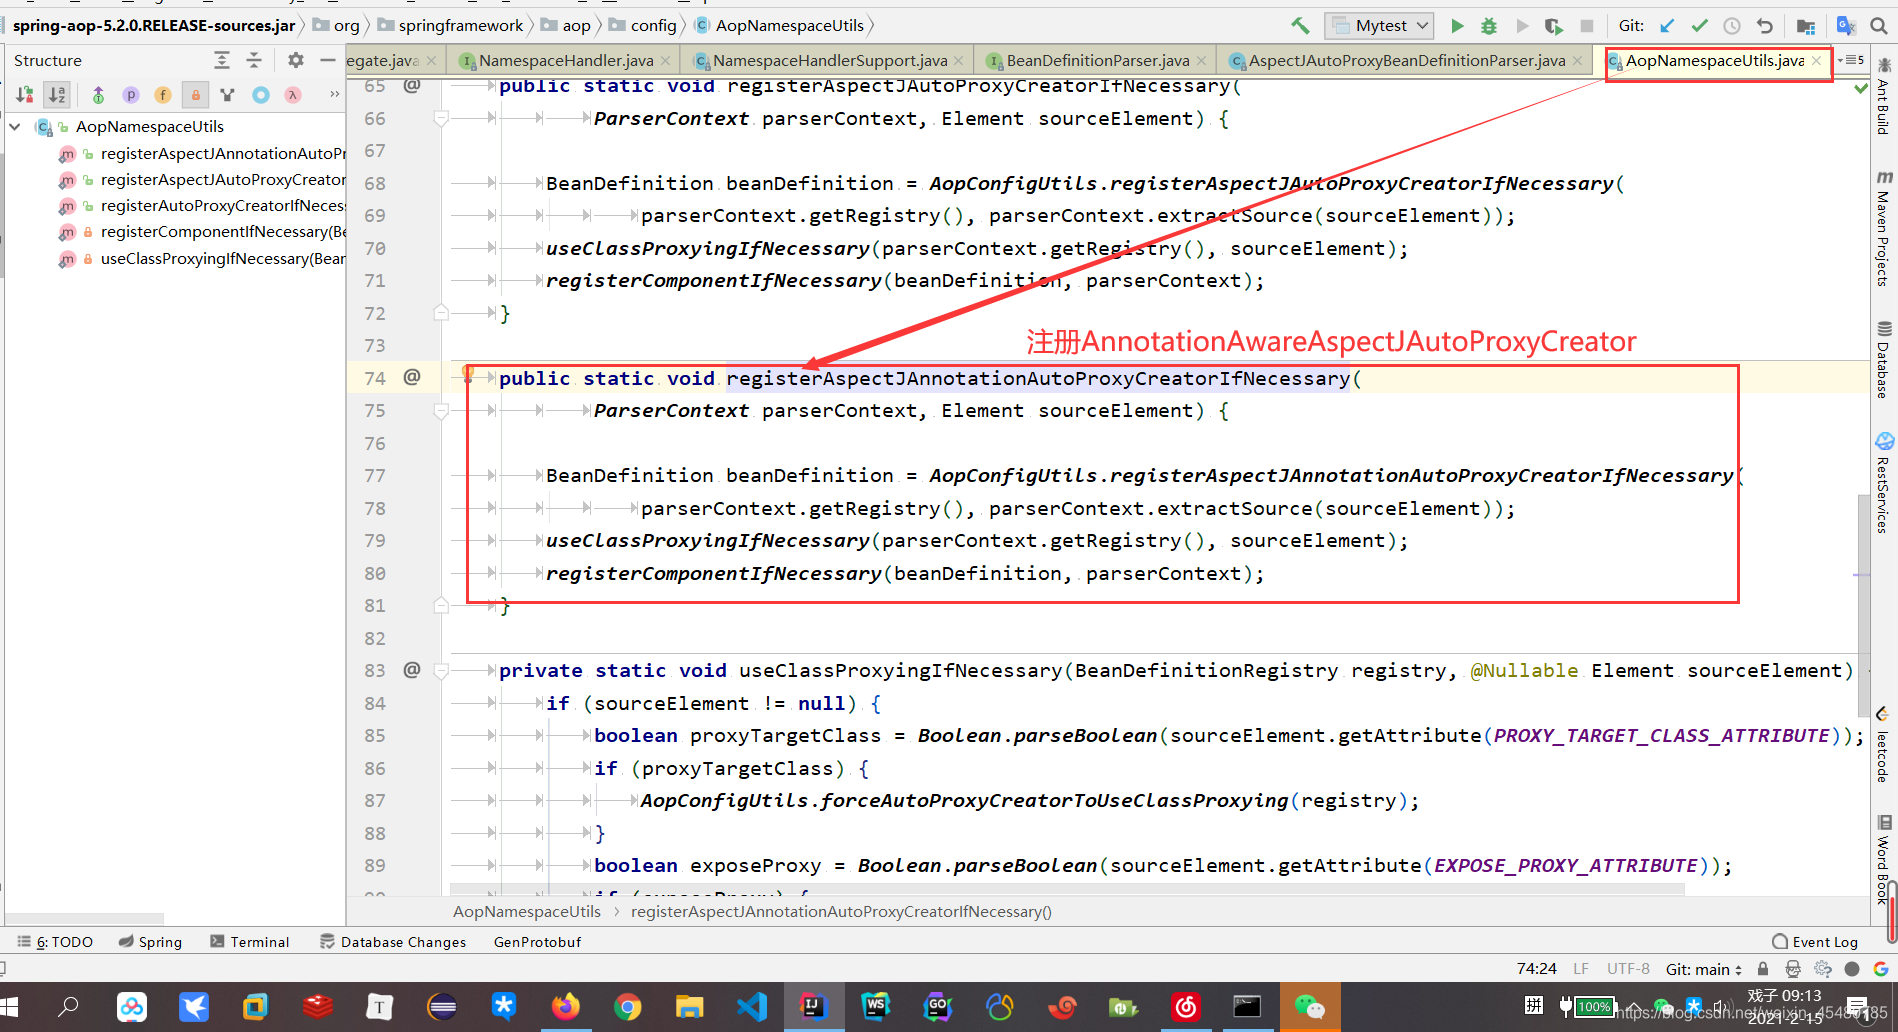This screenshot has width=1898, height=1032.
Task: Run Mytest using the green Run icon
Action: pos(1457,25)
